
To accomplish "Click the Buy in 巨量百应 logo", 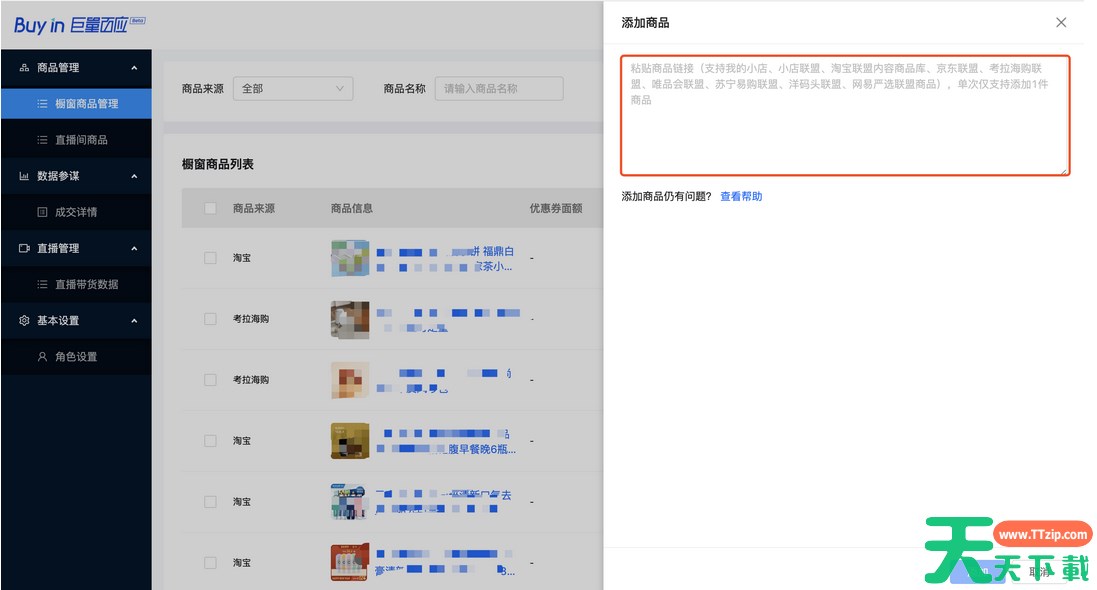I will 80,25.
